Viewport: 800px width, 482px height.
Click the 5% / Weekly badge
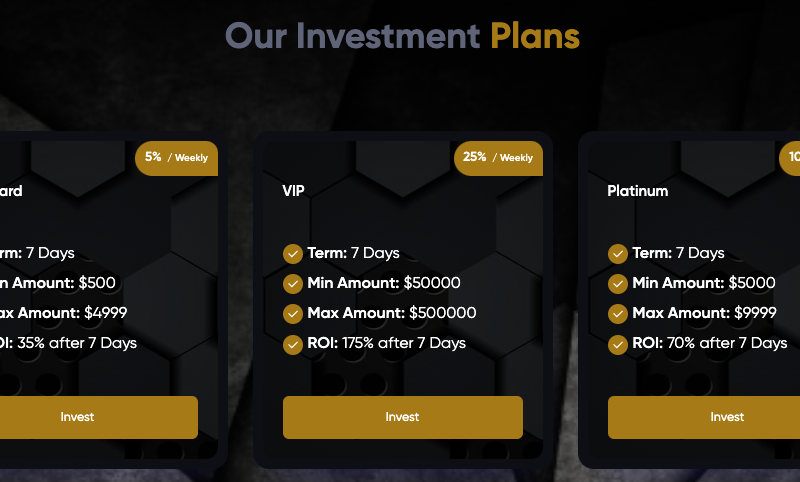(176, 158)
